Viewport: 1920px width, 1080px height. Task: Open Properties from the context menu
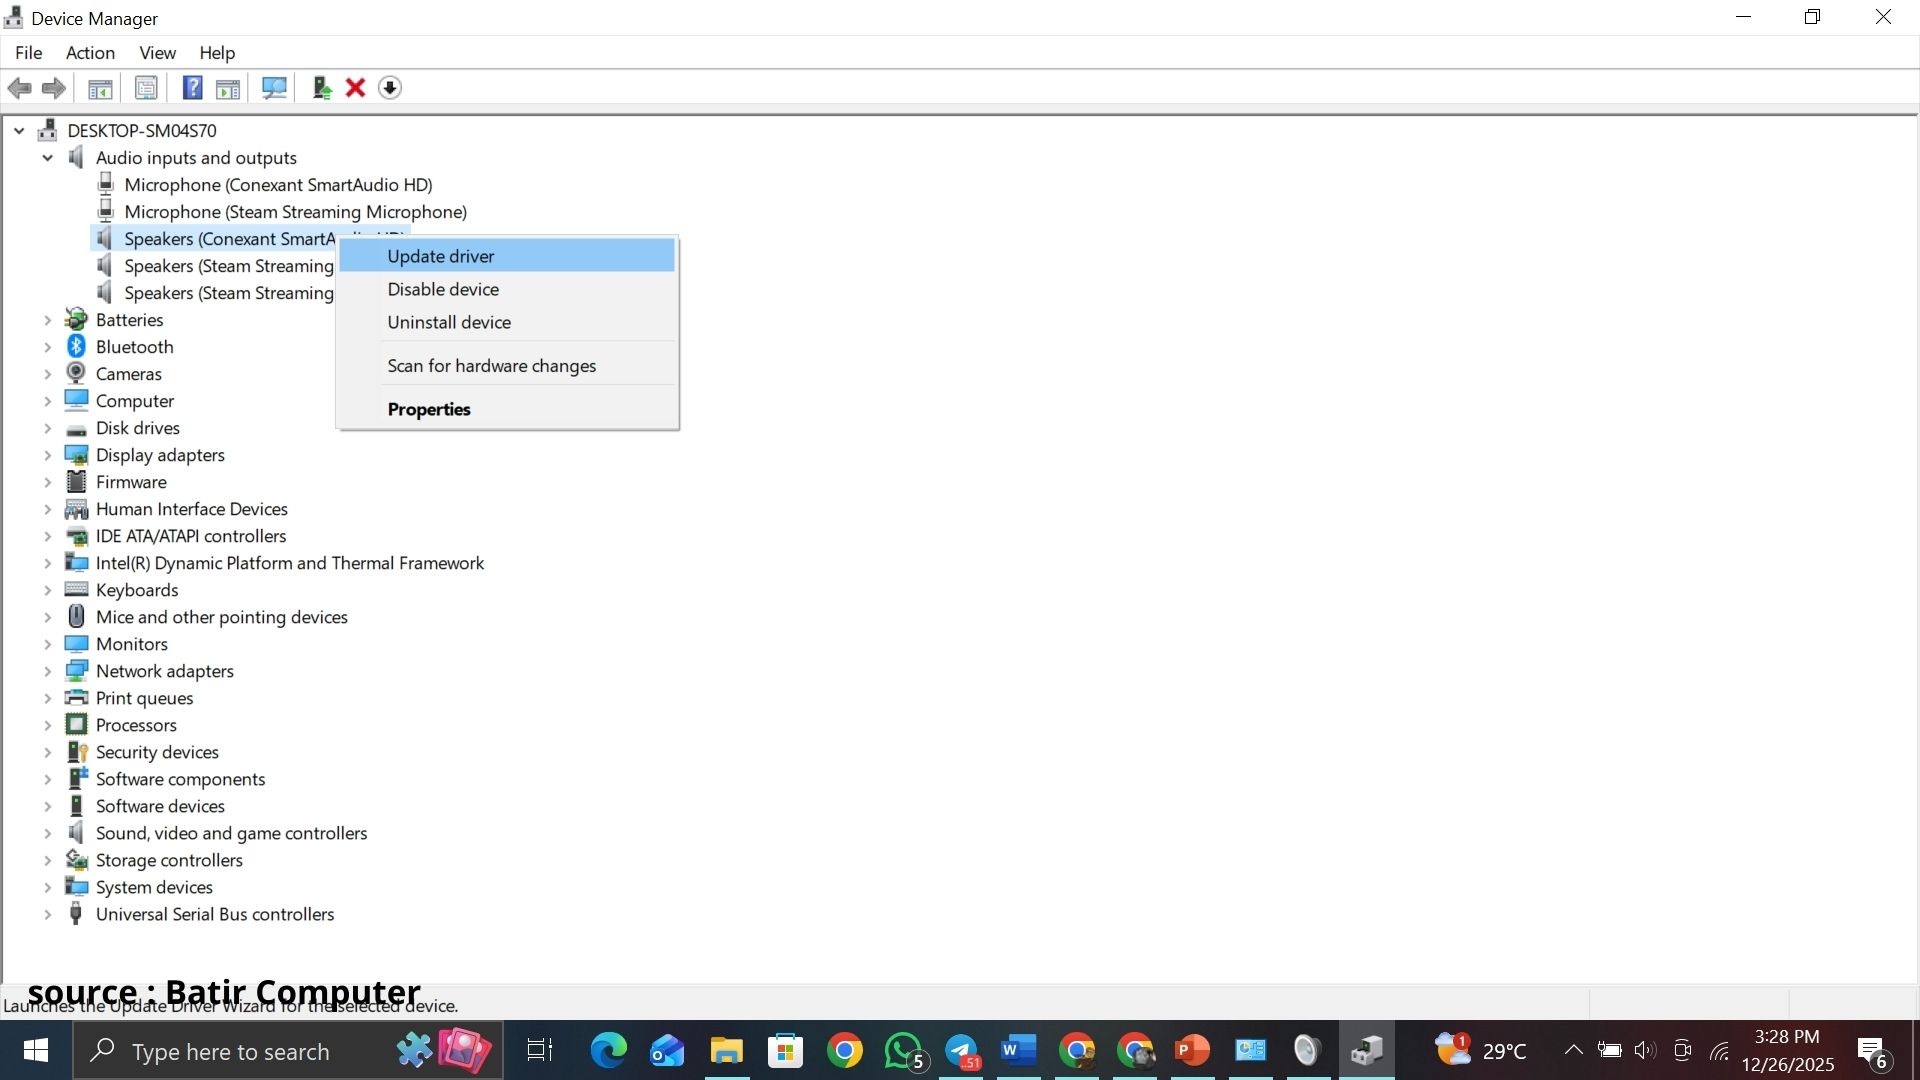click(x=507, y=409)
